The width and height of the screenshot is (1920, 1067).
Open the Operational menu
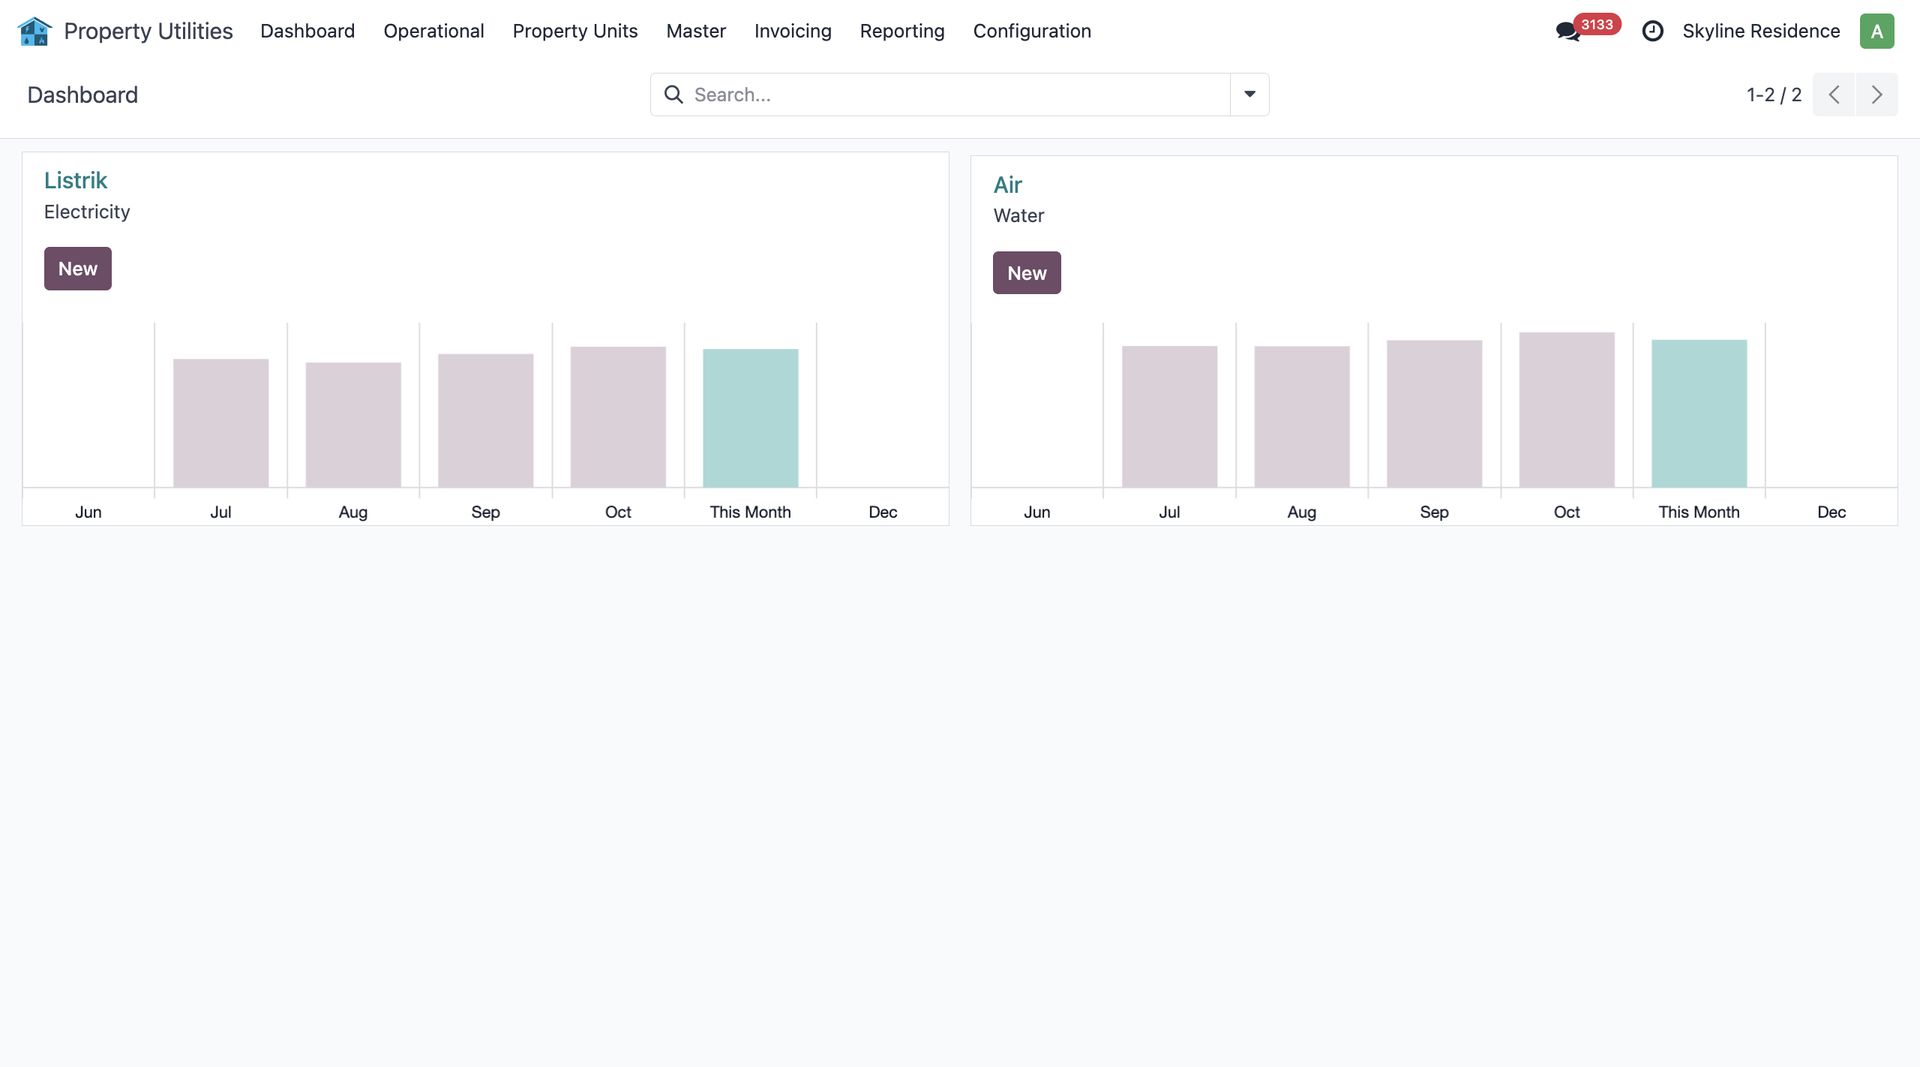tap(433, 31)
